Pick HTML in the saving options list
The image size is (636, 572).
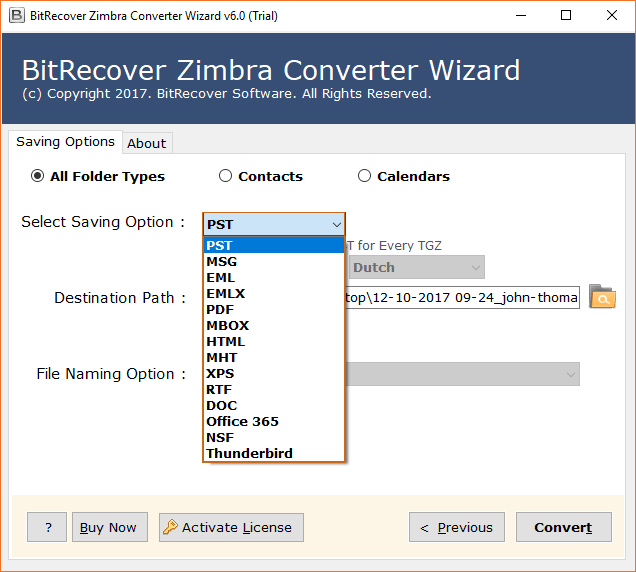pos(274,342)
